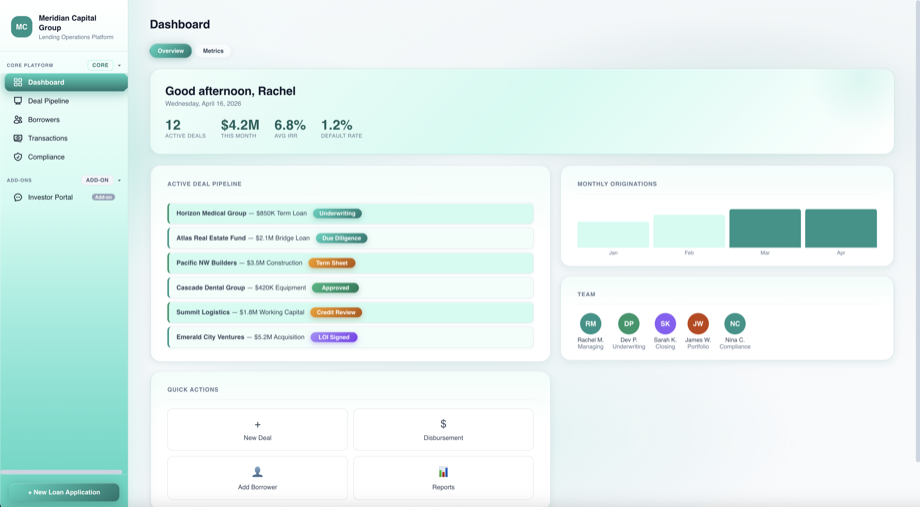Open the Cascade Dental Group deal
The image size is (920, 507).
(351, 288)
